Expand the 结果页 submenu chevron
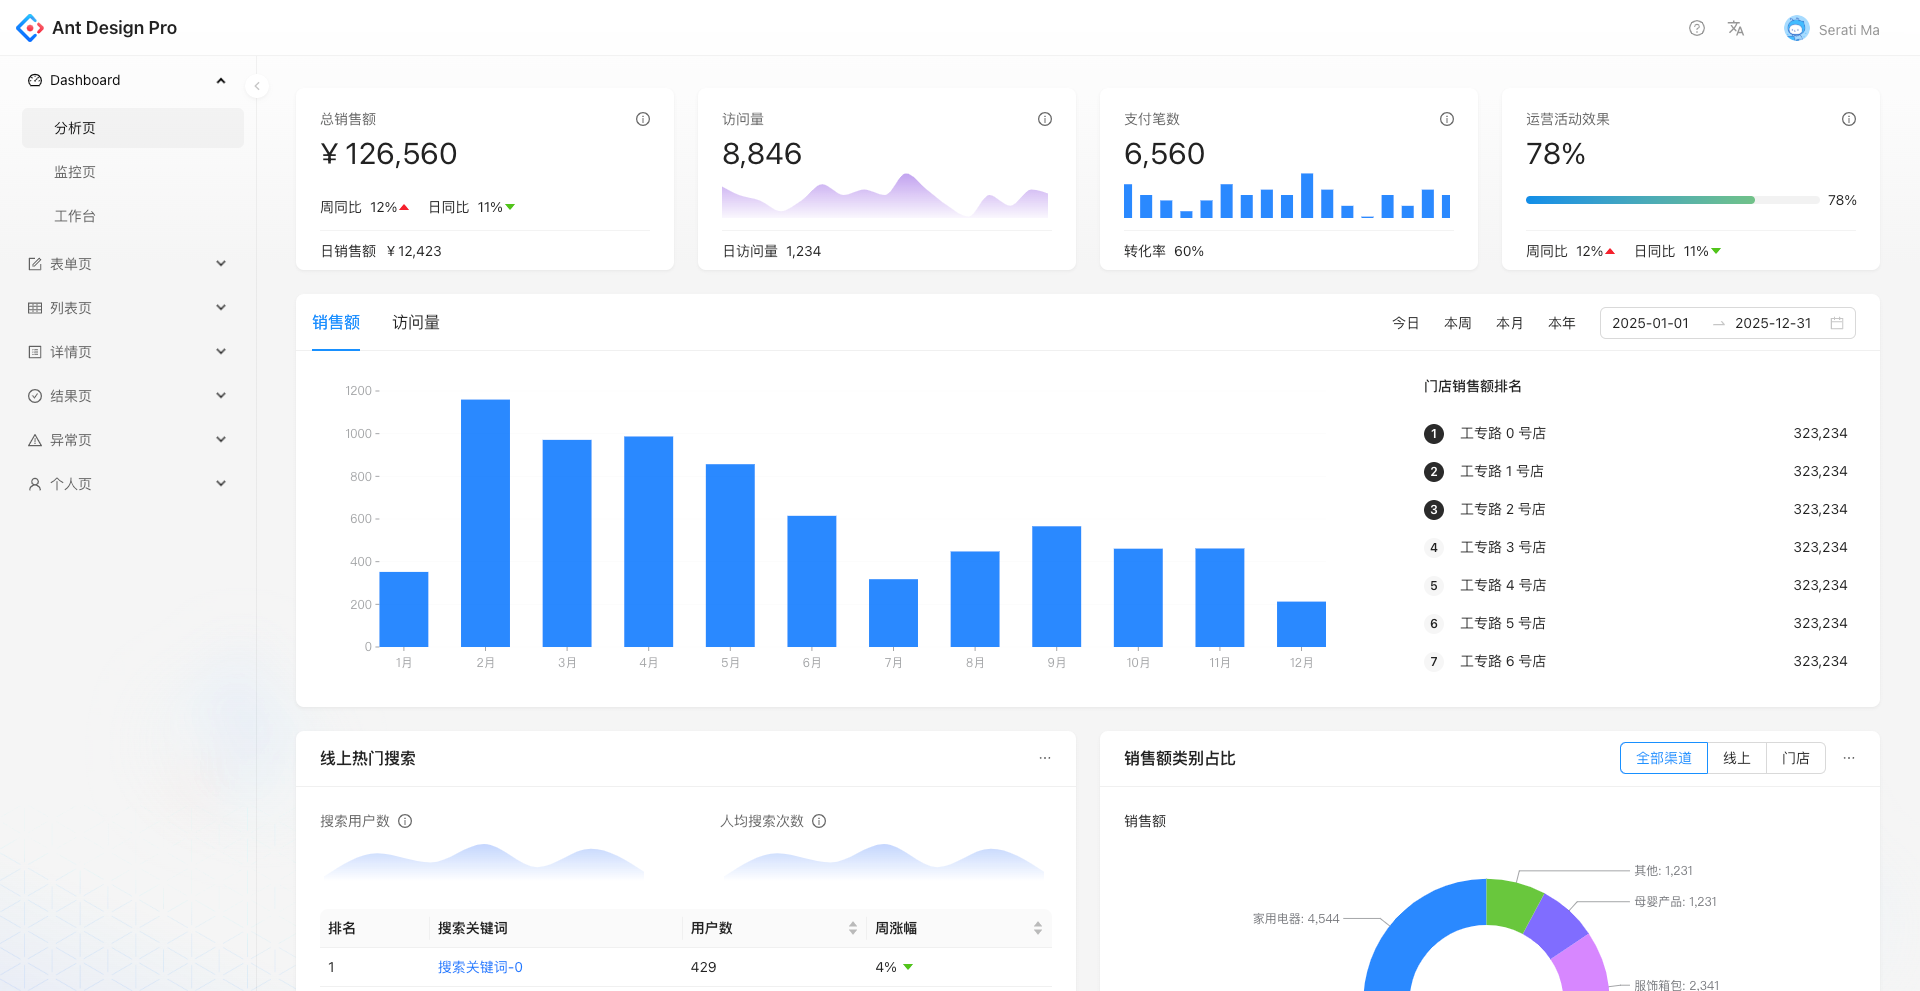Screen dimensions: 1920x991 coord(221,396)
